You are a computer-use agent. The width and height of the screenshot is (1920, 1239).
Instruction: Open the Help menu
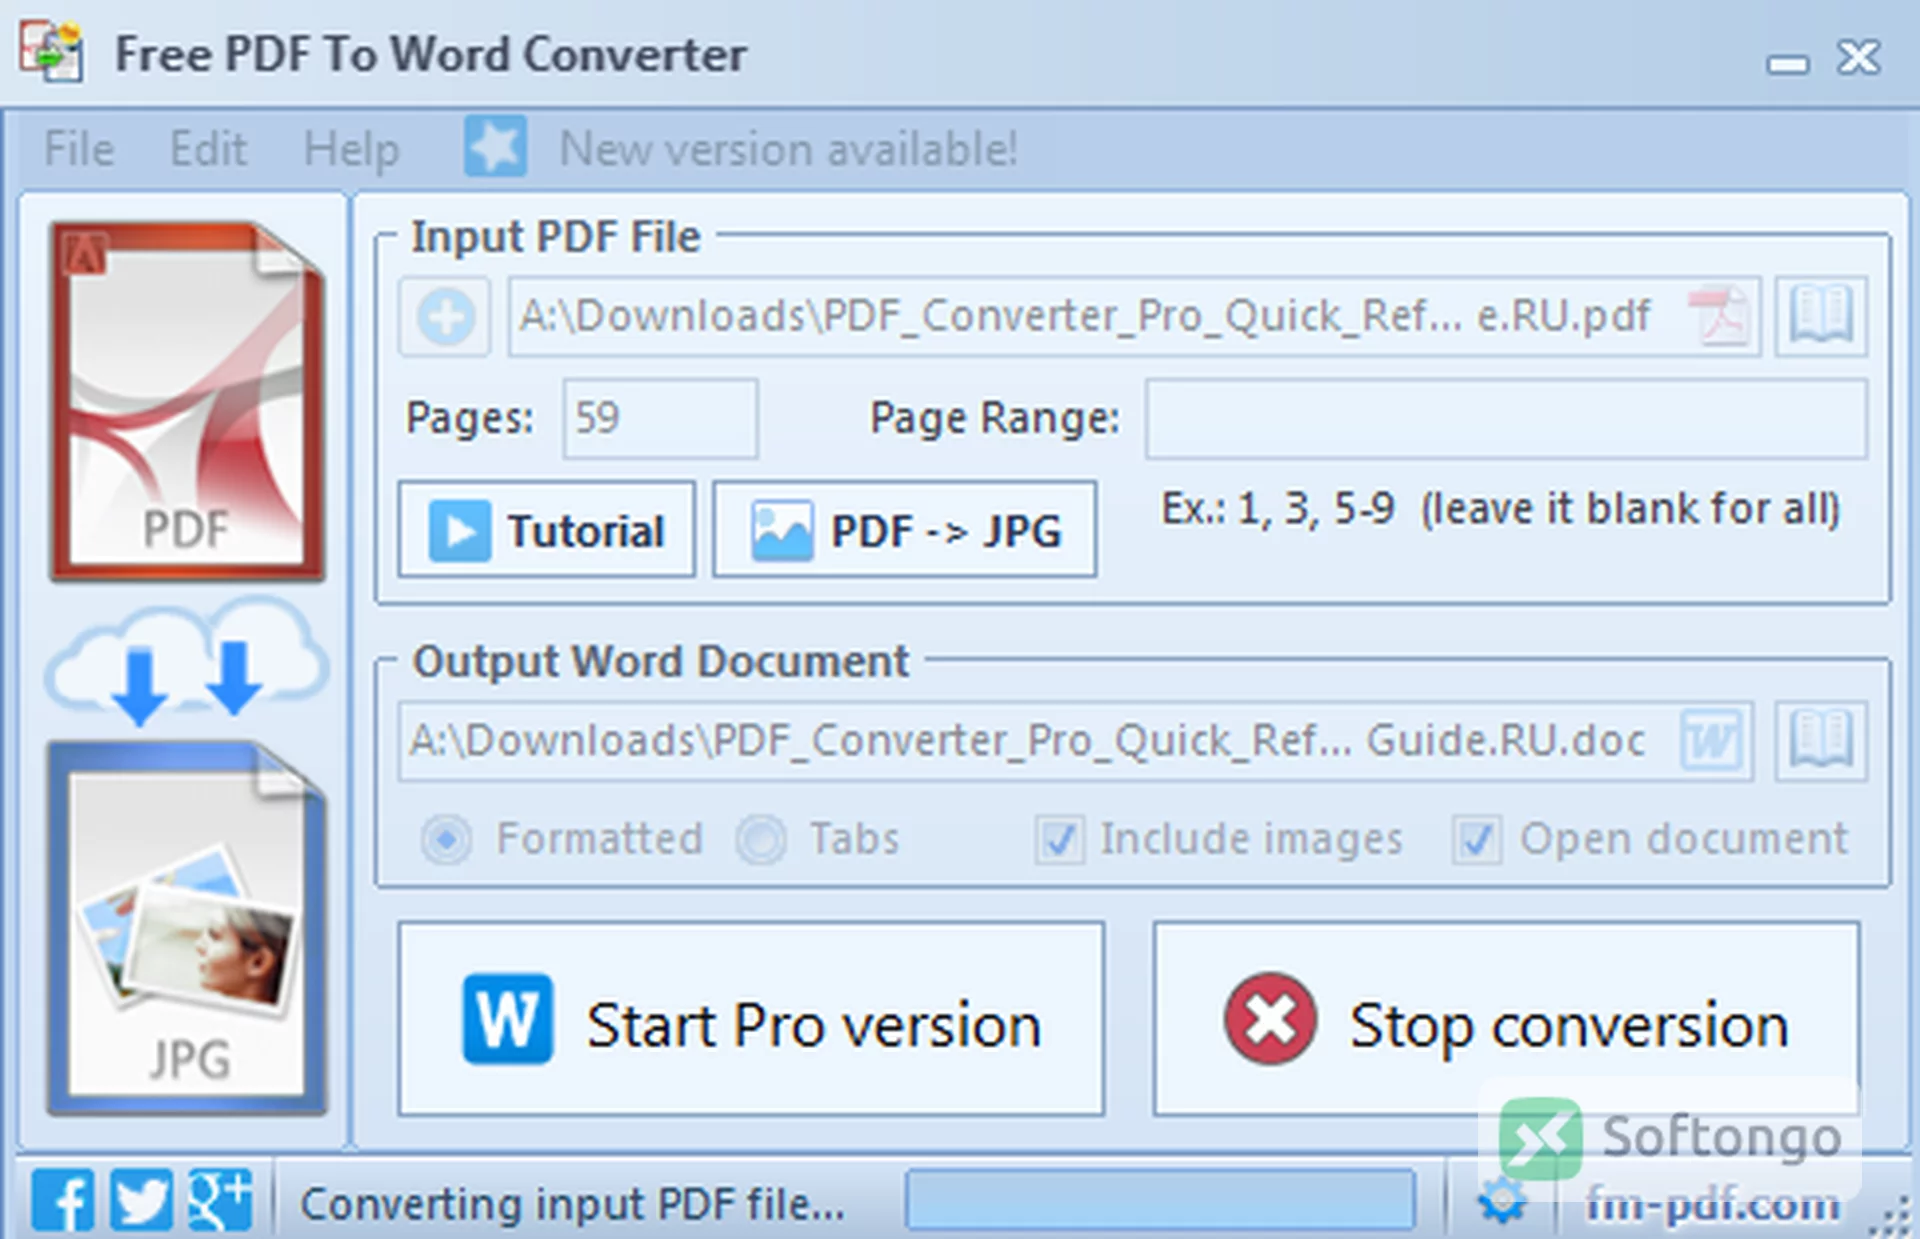(351, 150)
